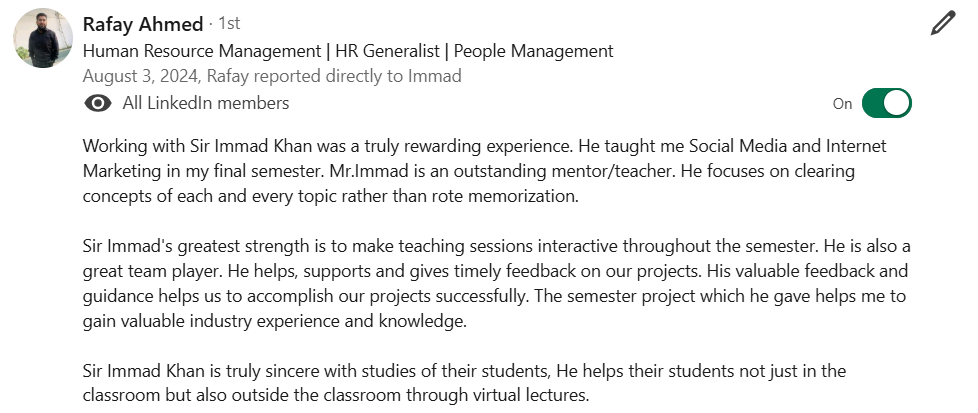
Task: Open Rafay Ahmed's profile photo
Action: coord(43,38)
